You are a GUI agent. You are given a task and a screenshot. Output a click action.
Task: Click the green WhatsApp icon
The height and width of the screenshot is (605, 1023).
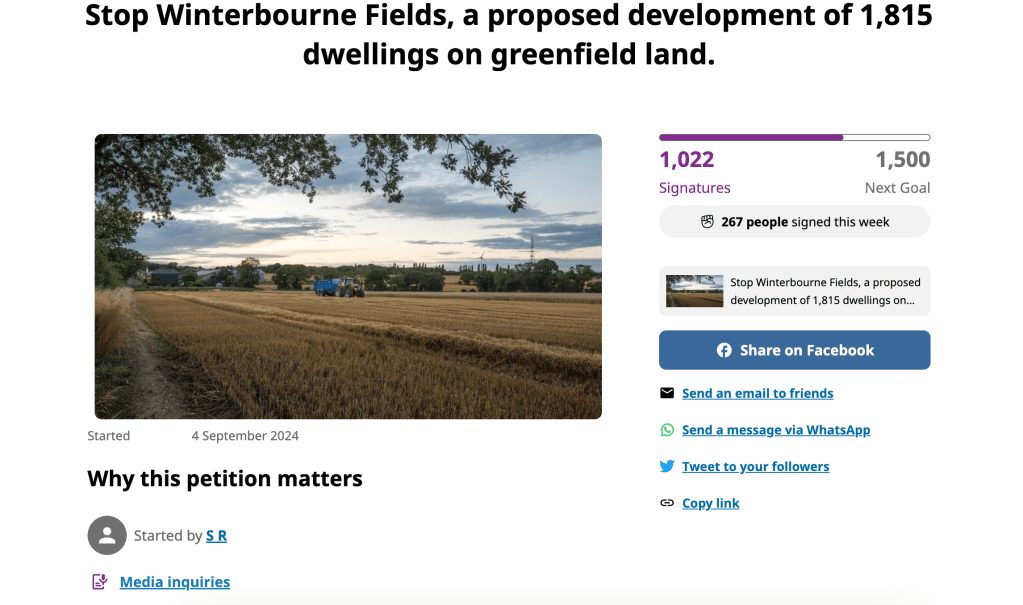pyautogui.click(x=667, y=430)
